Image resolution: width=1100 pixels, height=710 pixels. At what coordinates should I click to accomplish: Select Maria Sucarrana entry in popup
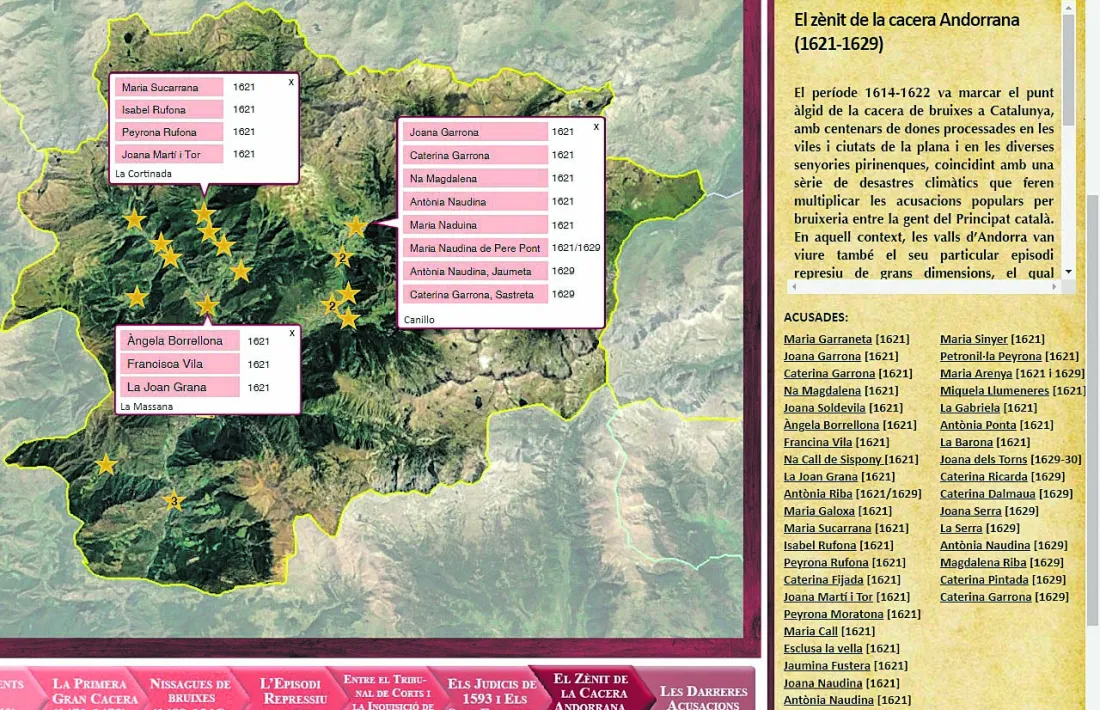169,87
